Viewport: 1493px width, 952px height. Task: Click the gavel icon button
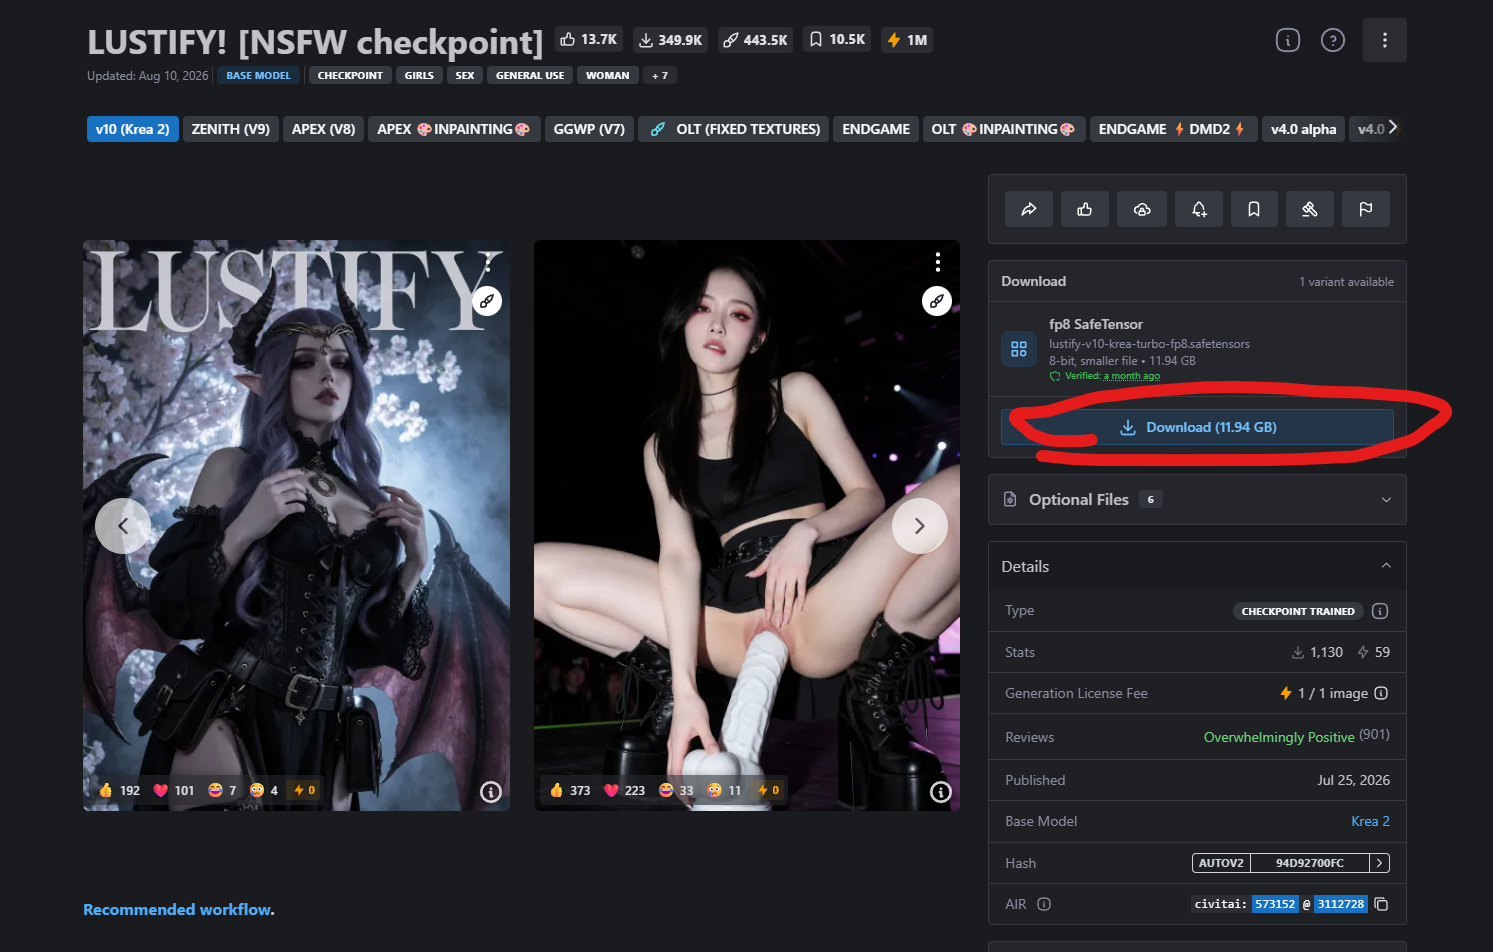(x=1310, y=209)
